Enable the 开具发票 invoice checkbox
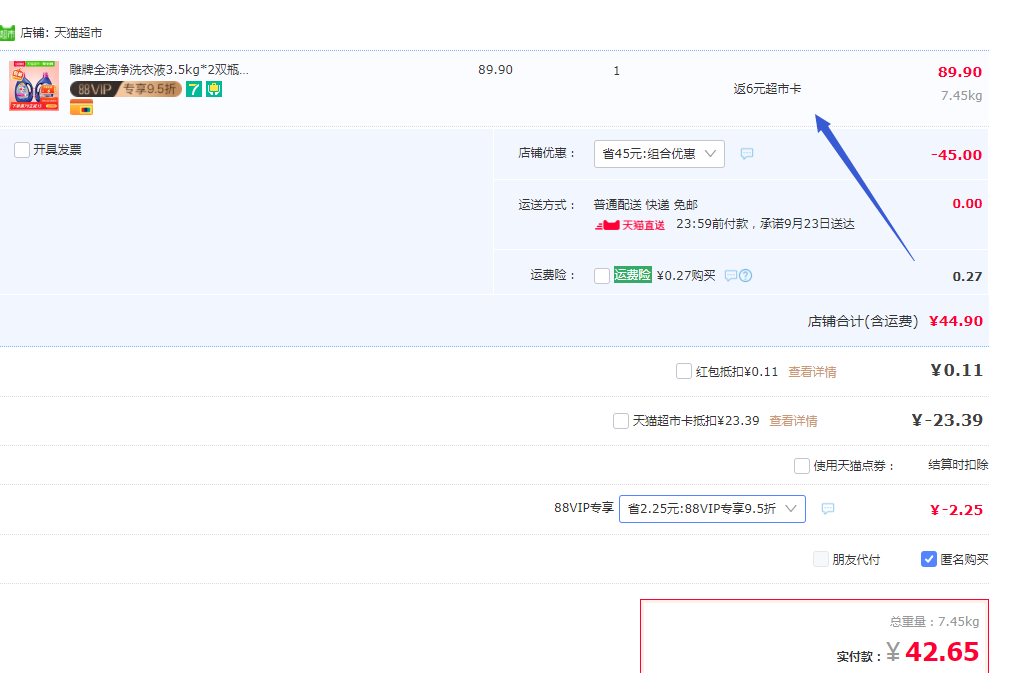This screenshot has height=673, width=1027. tap(22, 150)
